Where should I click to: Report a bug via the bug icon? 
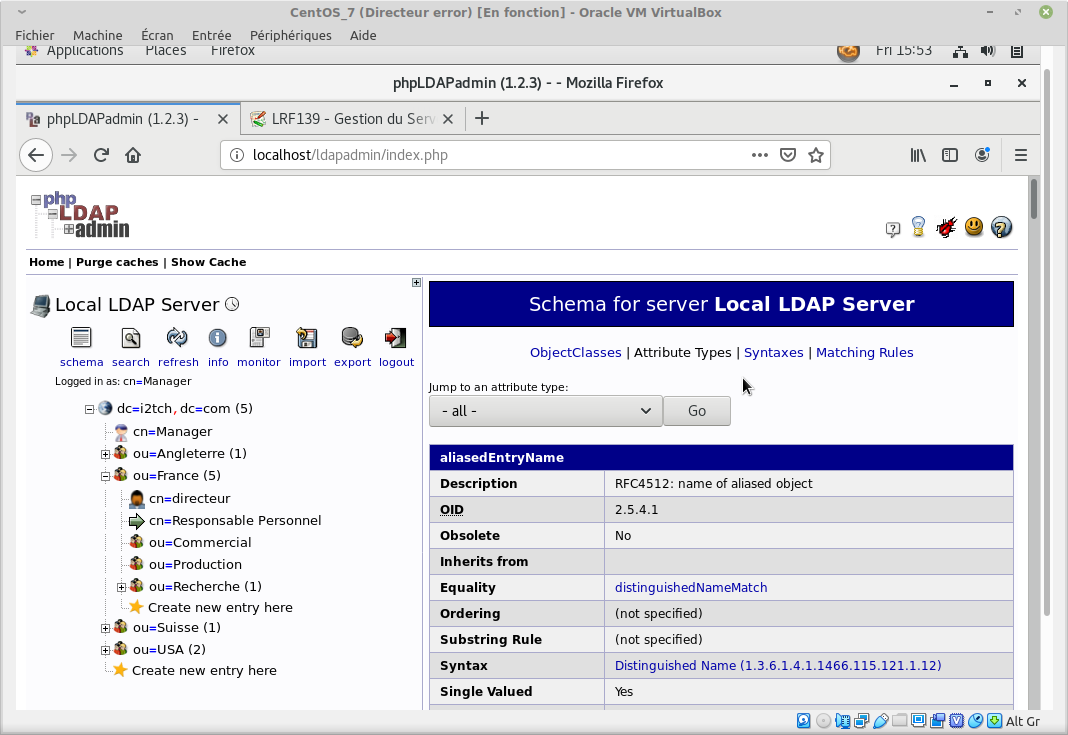[946, 228]
